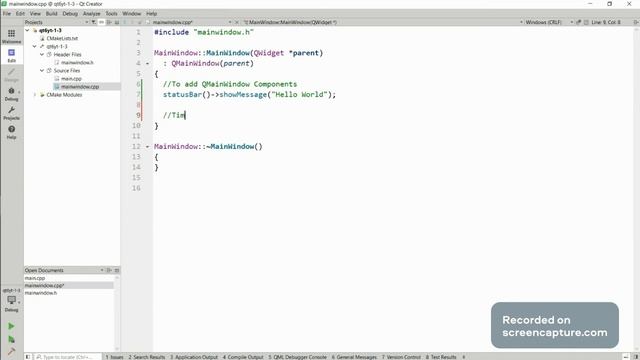The image size is (640, 360).
Task: Expand the CMake Modules node
Action: [x=35, y=95]
